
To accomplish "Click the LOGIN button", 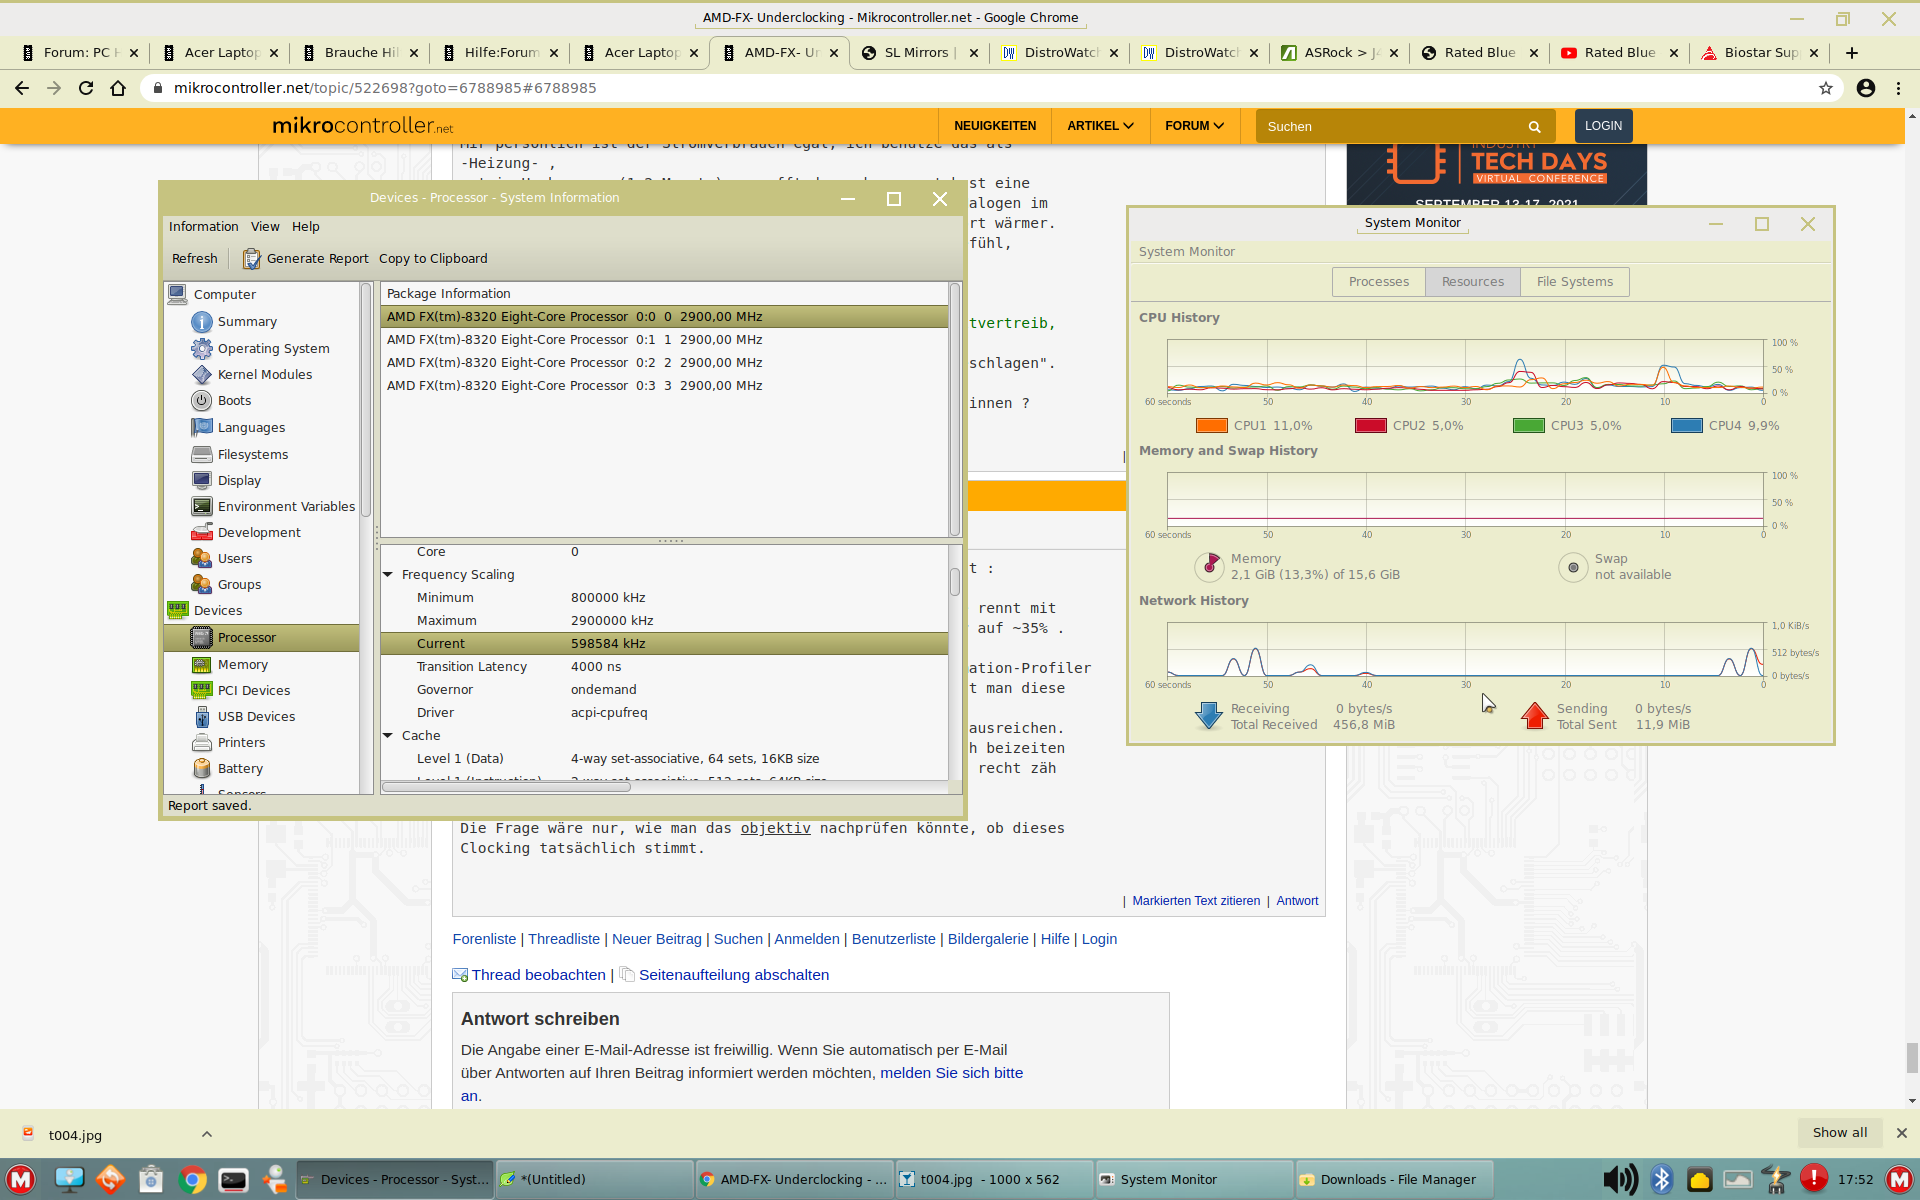I will (1602, 126).
